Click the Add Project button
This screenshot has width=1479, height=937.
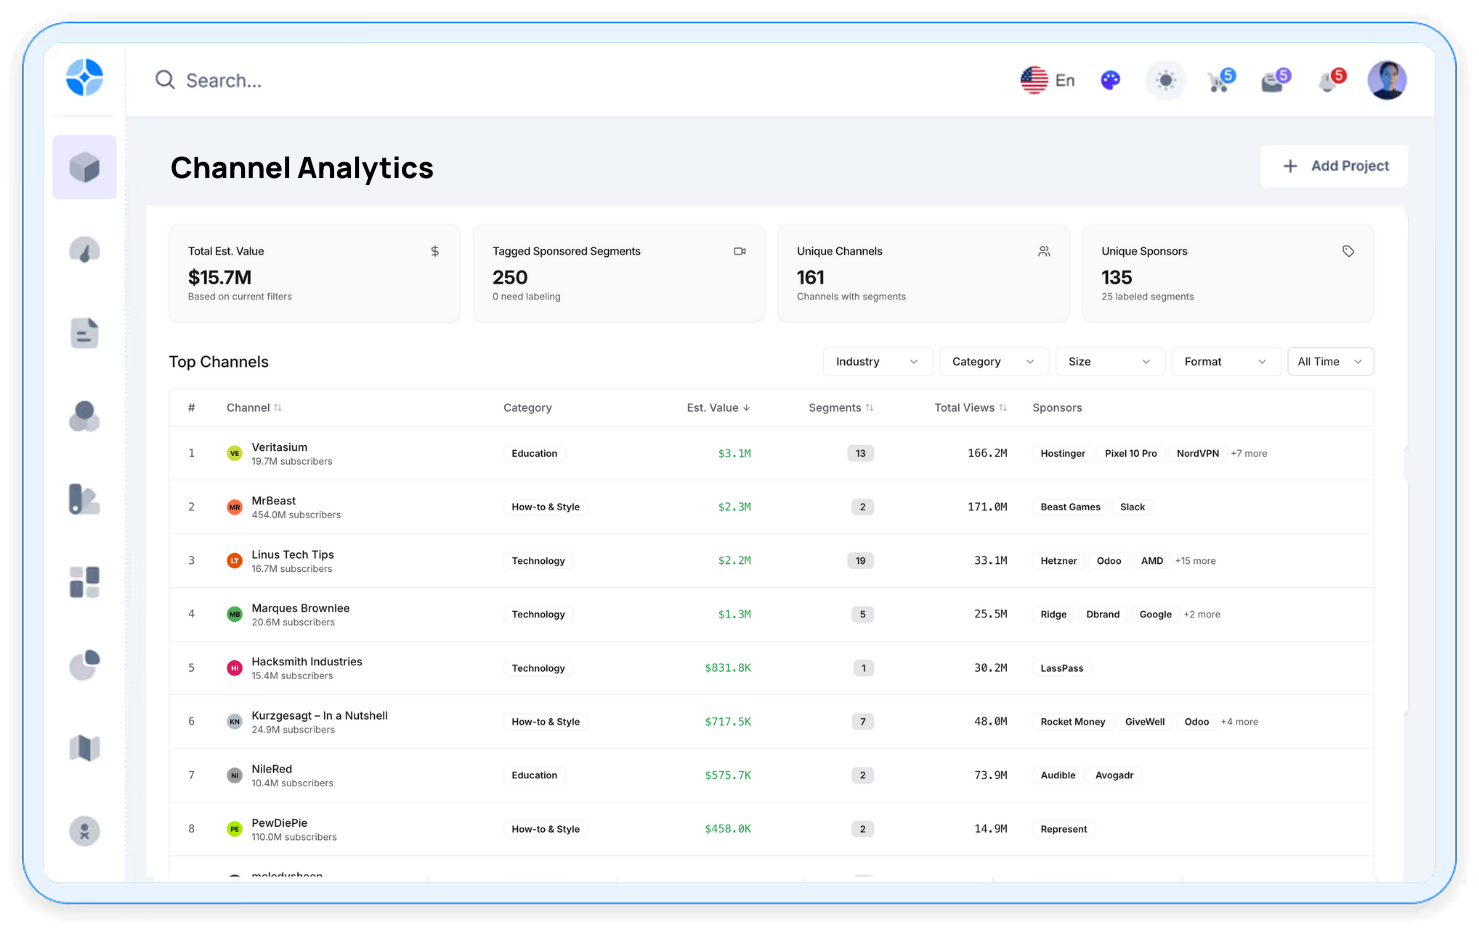point(1334,166)
